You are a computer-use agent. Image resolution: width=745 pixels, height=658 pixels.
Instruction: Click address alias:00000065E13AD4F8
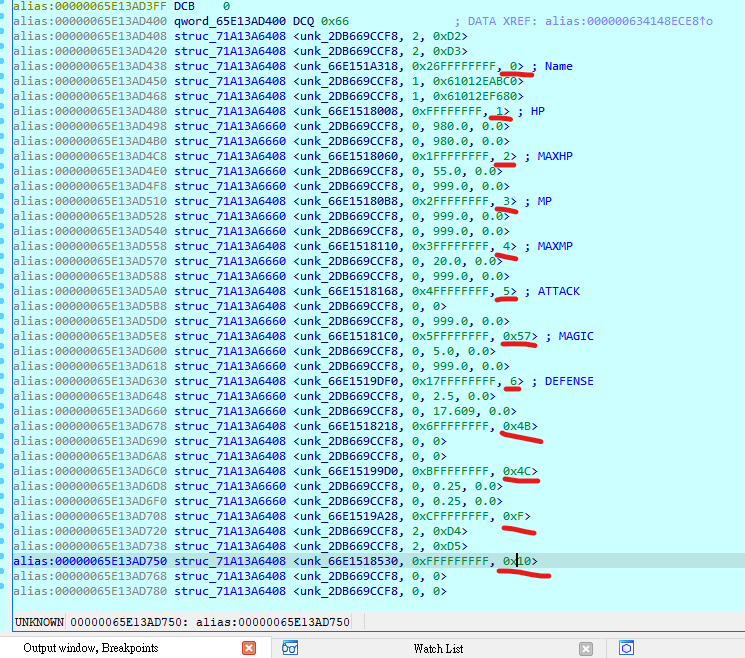coord(90,186)
